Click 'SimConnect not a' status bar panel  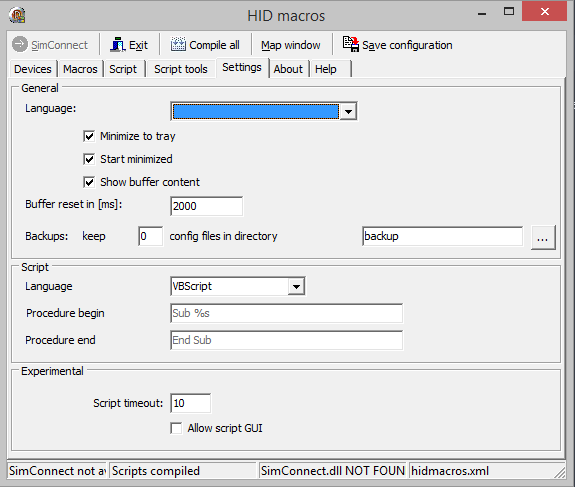pyautogui.click(x=57, y=470)
